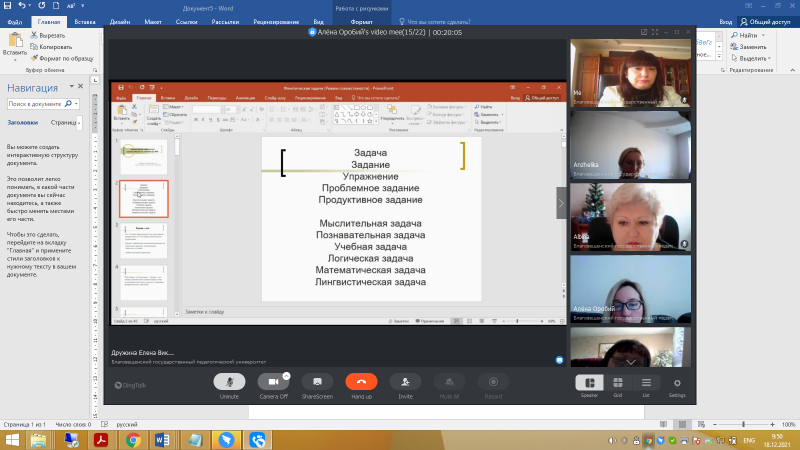Open the Invite participants icon
This screenshot has width=800, height=450.
coord(404,382)
